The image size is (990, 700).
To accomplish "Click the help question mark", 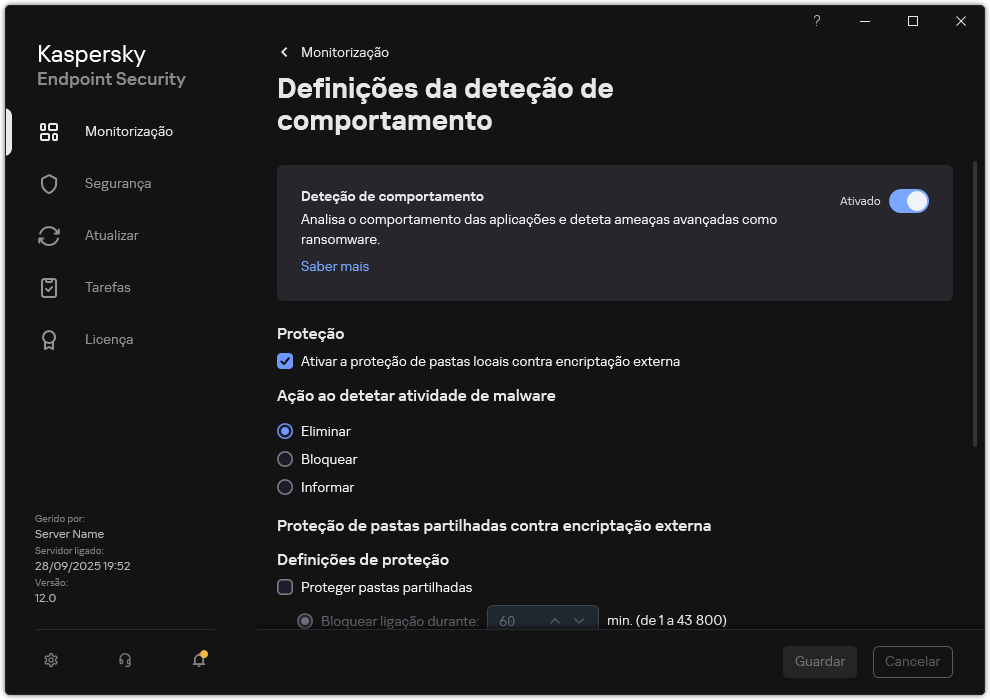I will point(816,21).
